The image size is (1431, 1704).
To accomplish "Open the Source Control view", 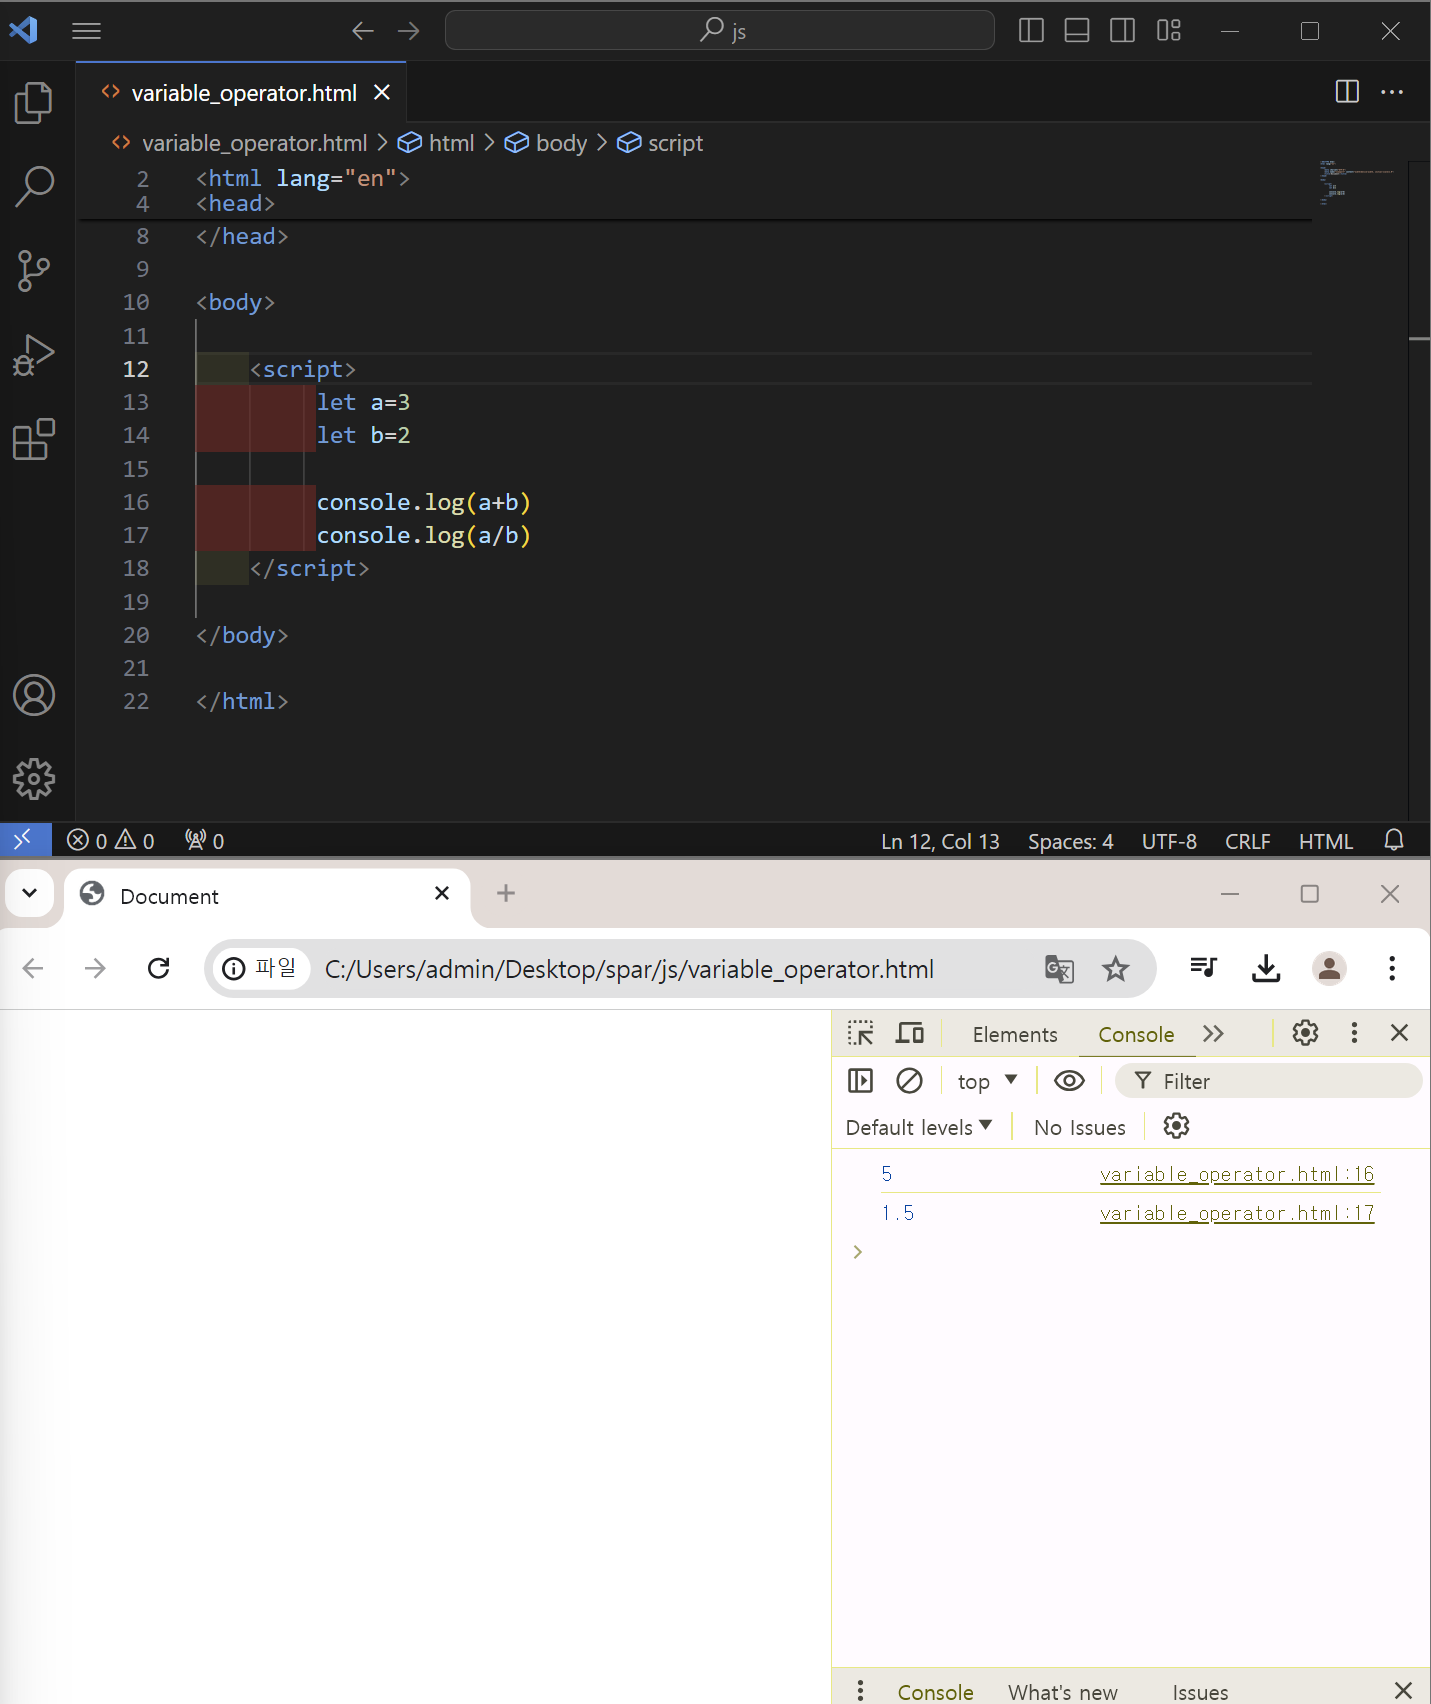I will (34, 271).
